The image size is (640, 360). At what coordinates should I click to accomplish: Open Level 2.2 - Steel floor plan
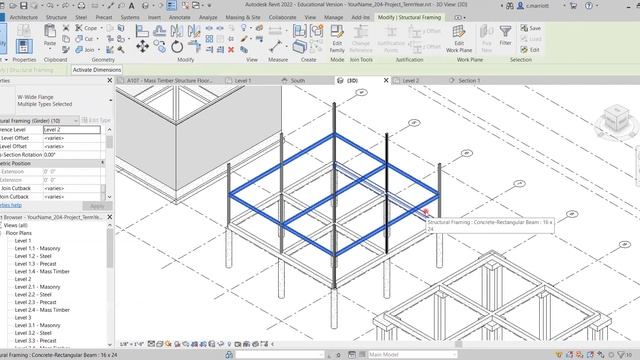pyautogui.click(x=33, y=295)
